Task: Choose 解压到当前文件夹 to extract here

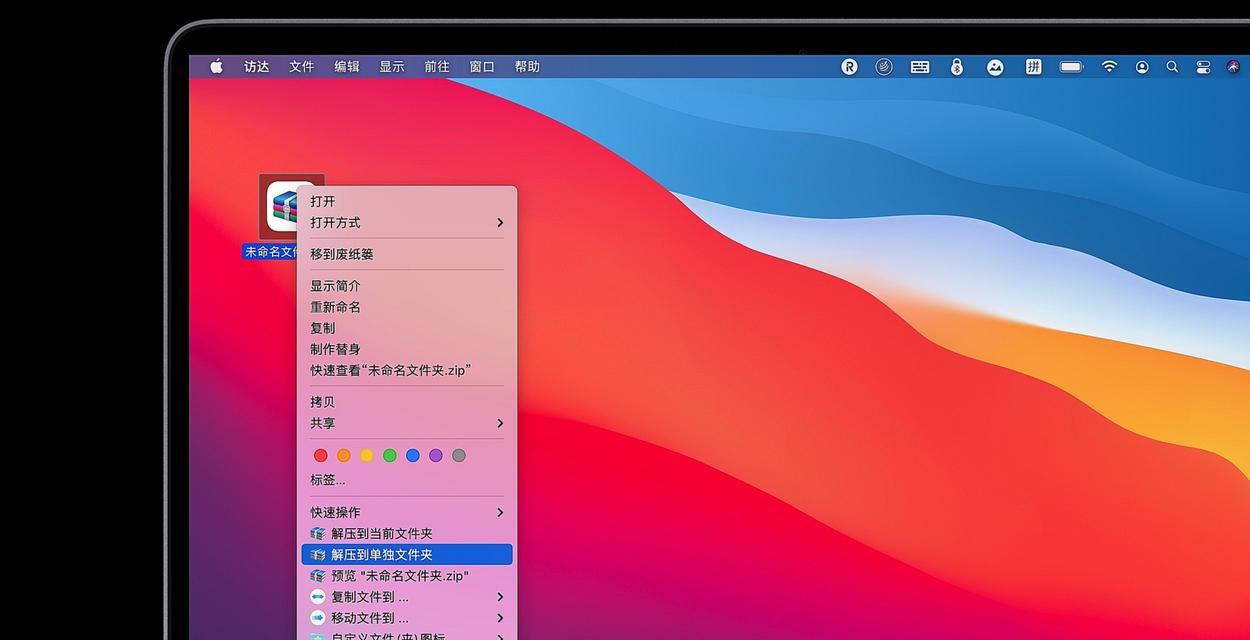Action: click(407, 533)
